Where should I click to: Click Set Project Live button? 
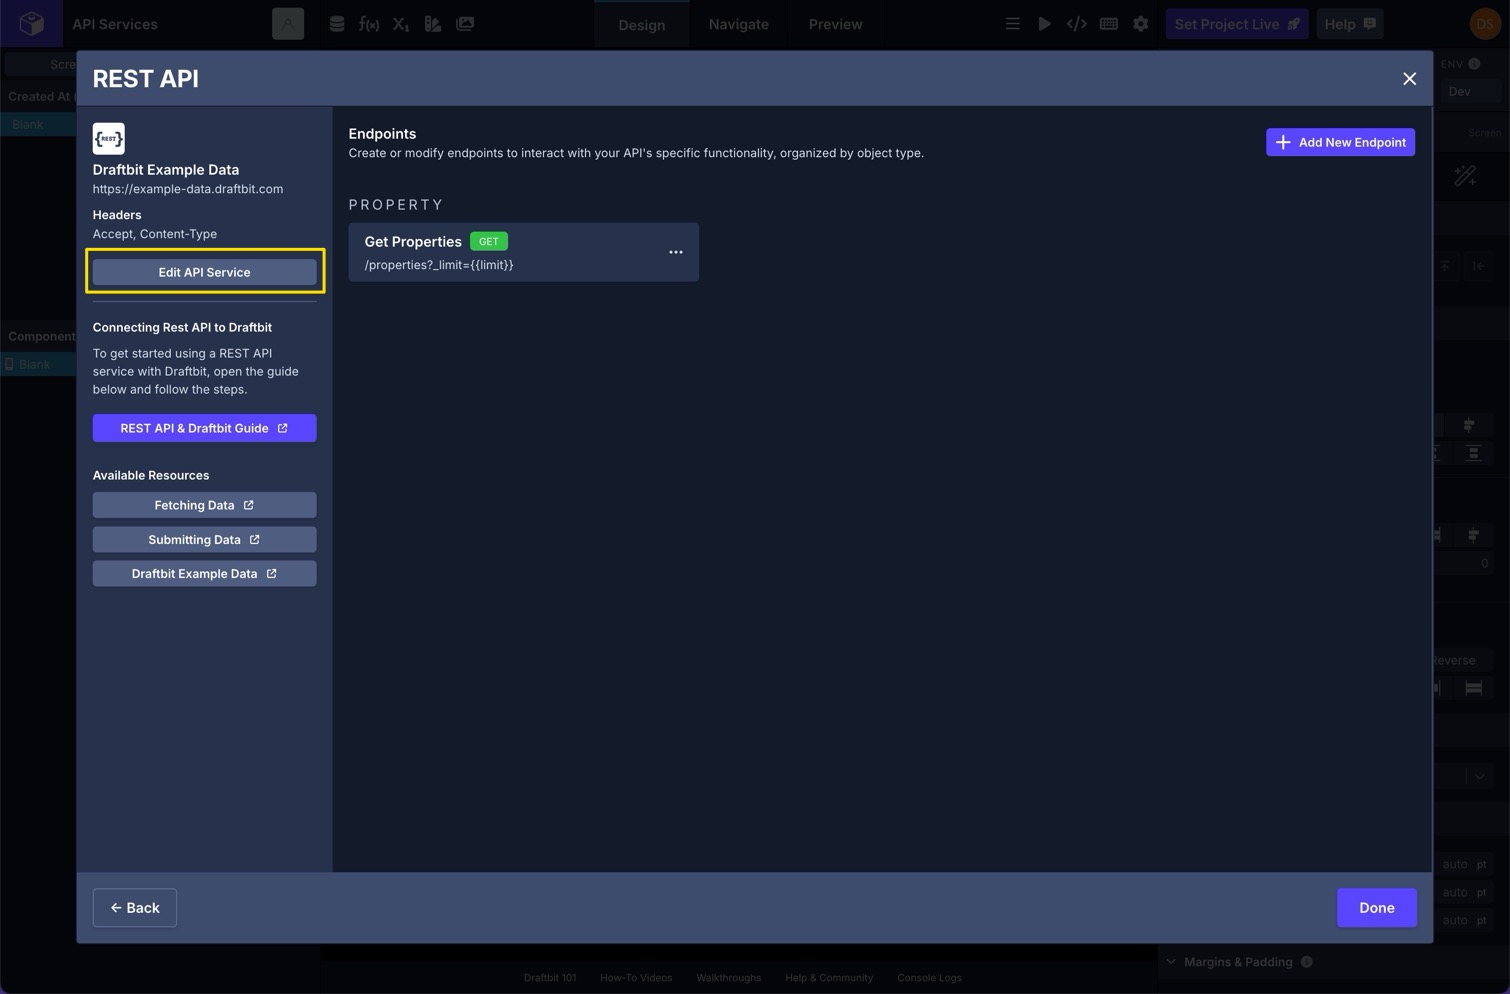coord(1237,24)
